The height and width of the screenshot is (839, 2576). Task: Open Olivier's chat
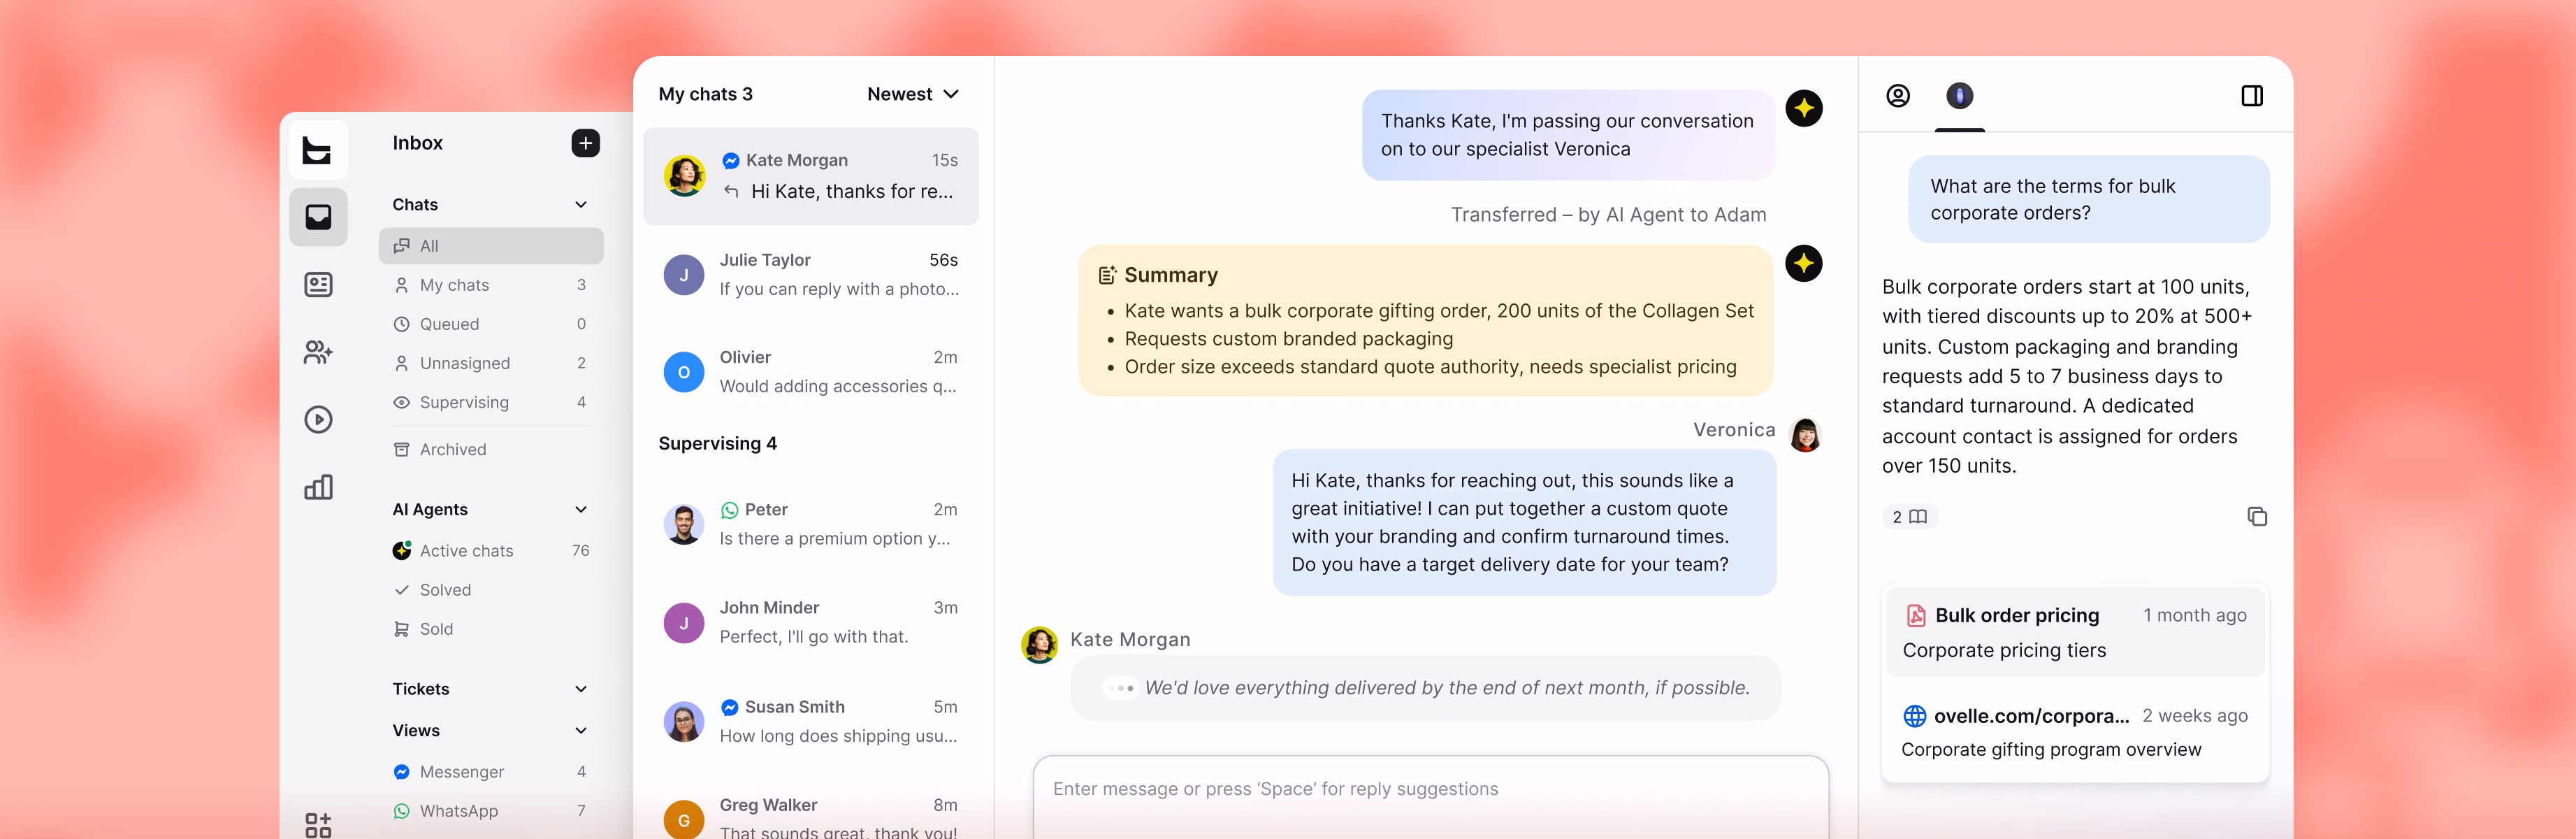point(811,372)
